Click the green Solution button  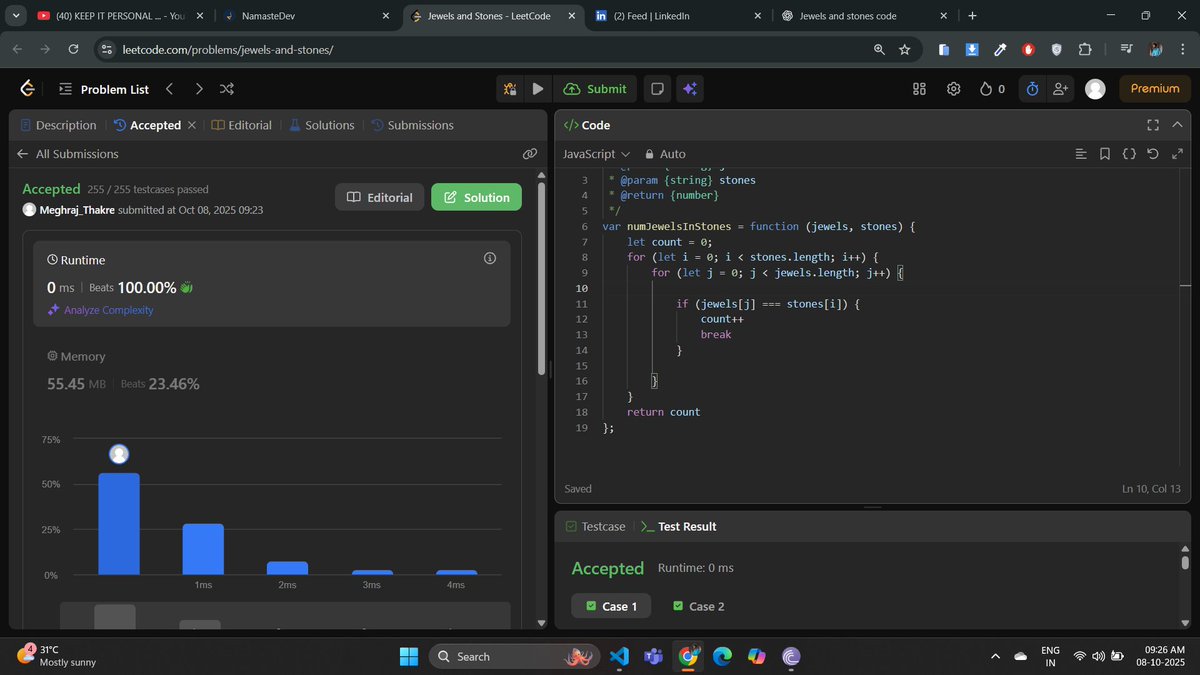click(x=476, y=197)
